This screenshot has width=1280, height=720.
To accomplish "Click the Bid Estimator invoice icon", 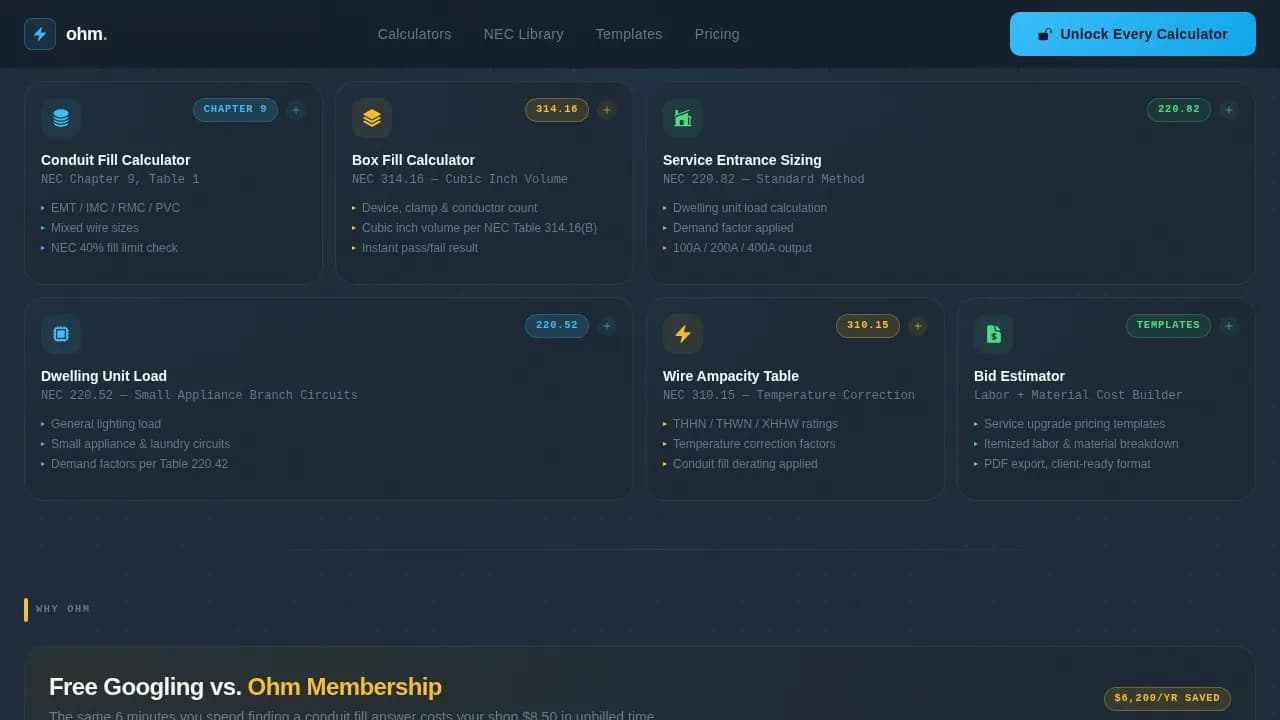I will point(994,334).
